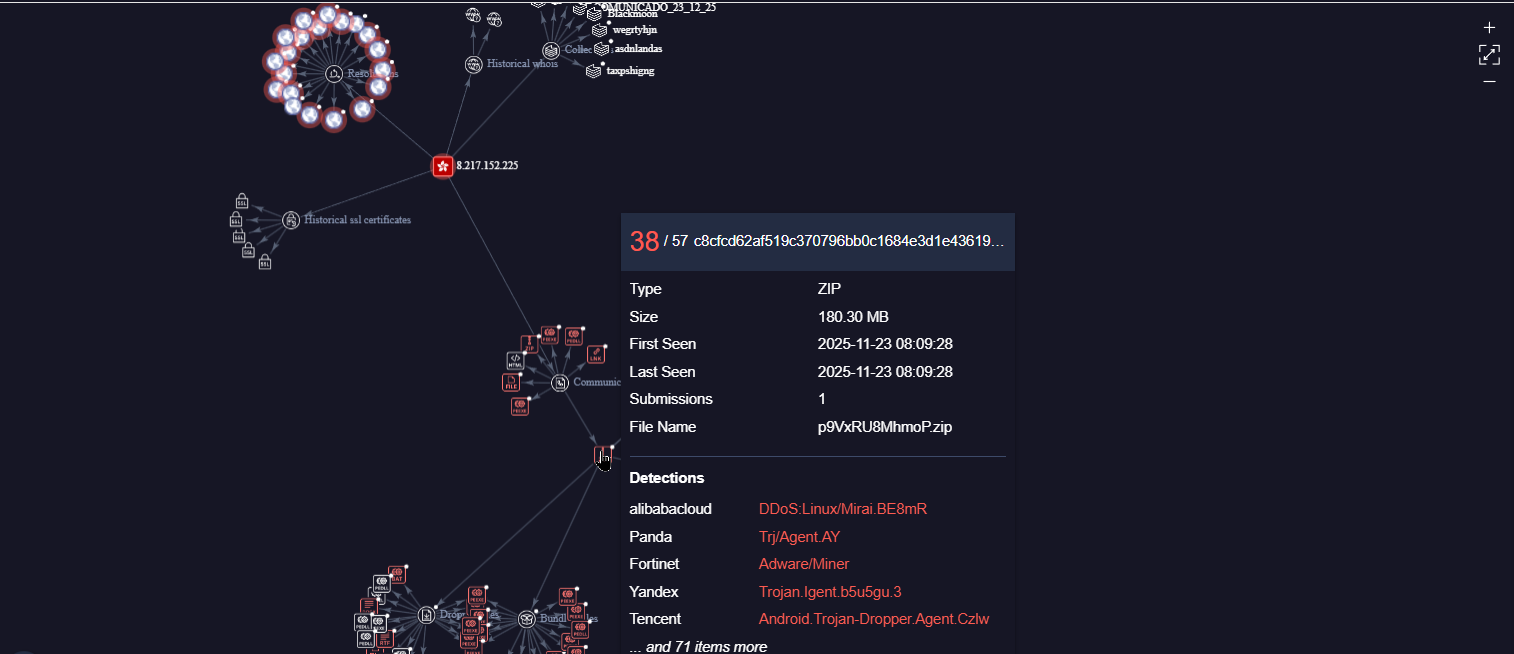Screen dimensions: 1514x654
Task: Click the c8cfcd62af519c37 file hash
Action: click(849, 242)
